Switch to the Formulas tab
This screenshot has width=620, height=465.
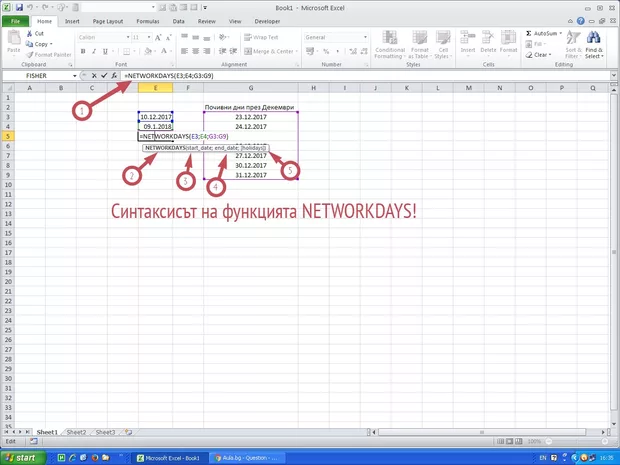tap(147, 21)
